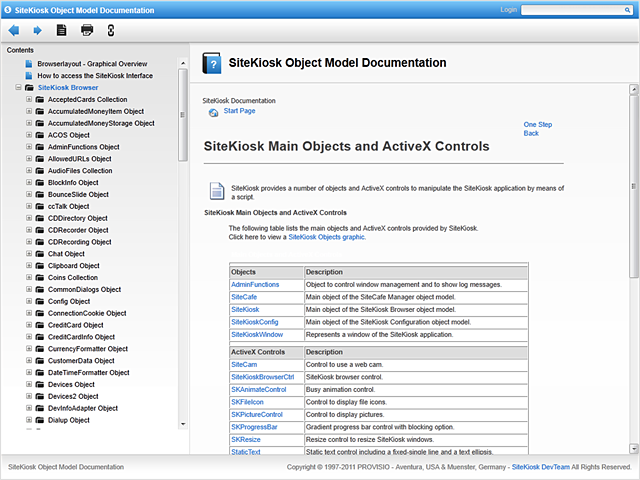The height and width of the screenshot is (480, 640).
Task: Expand the CreditCard Object node
Action: [x=29, y=325]
